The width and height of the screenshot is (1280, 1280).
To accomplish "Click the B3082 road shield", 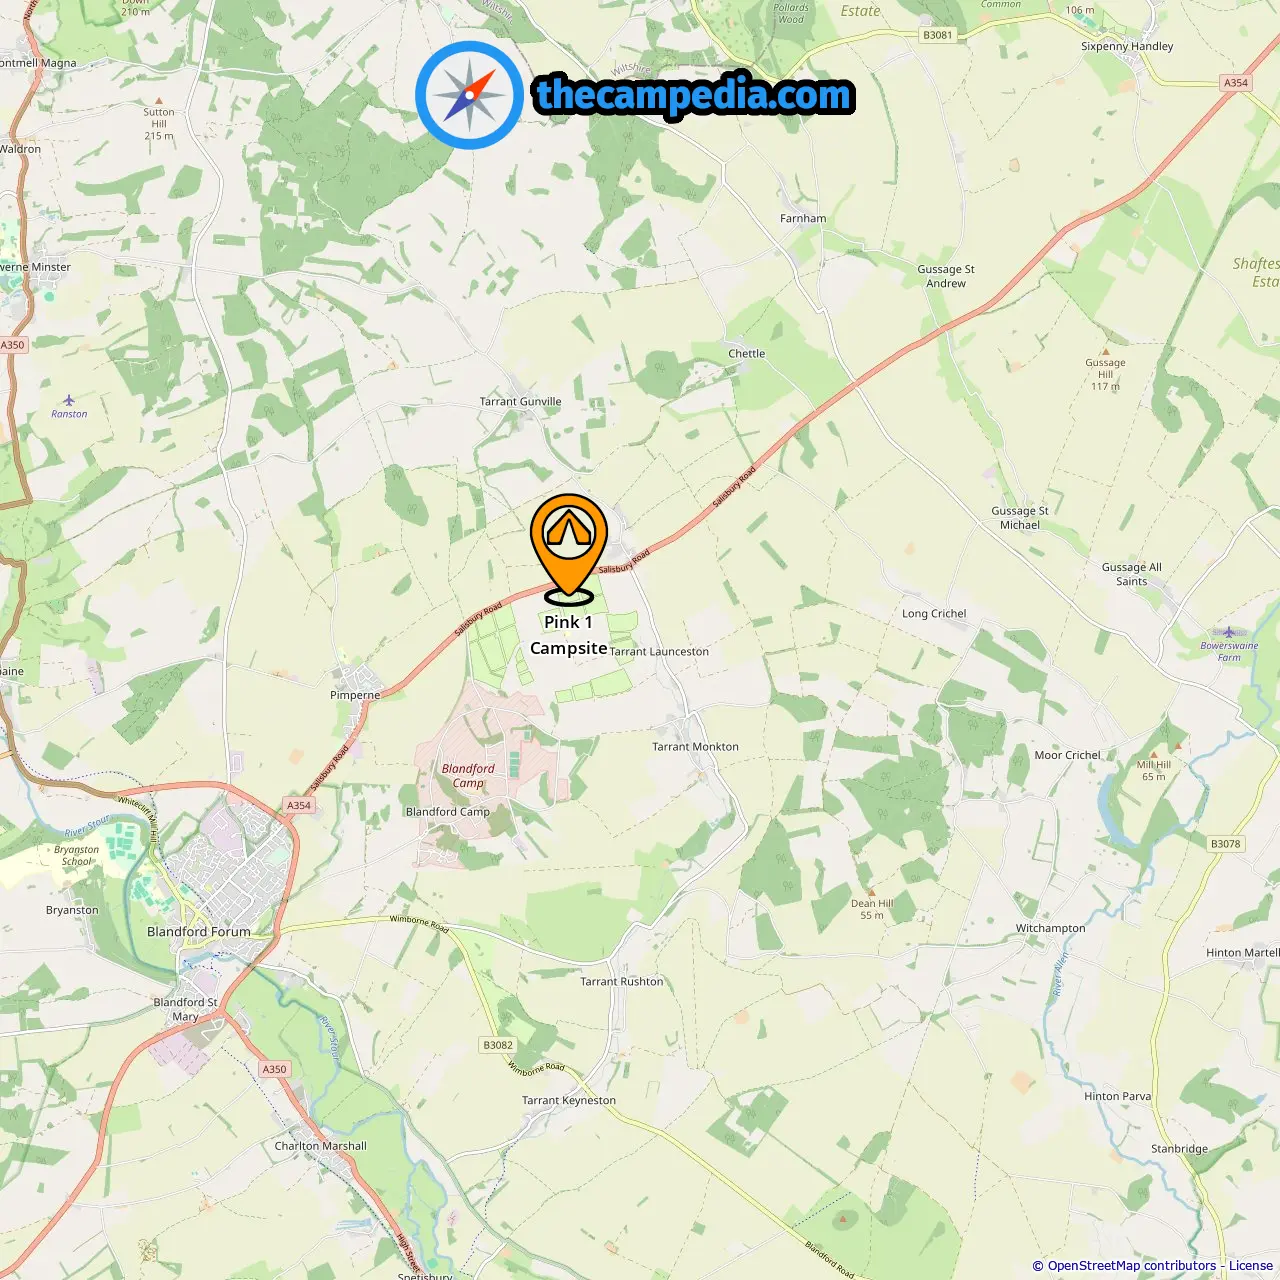I will tap(498, 1045).
